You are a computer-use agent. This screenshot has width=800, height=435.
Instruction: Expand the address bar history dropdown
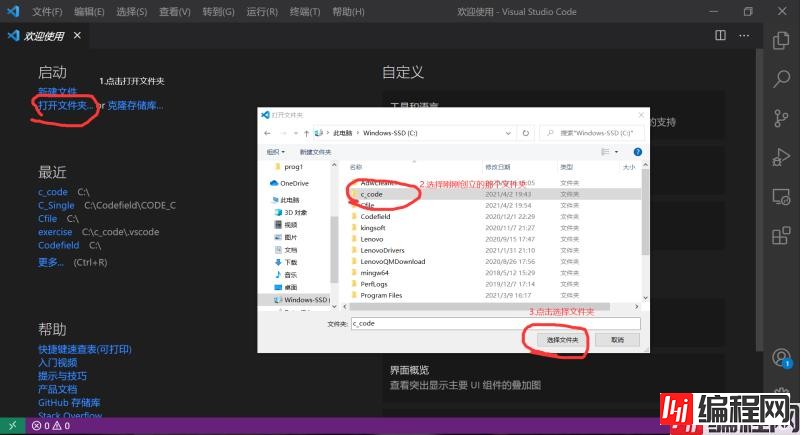[508, 133]
